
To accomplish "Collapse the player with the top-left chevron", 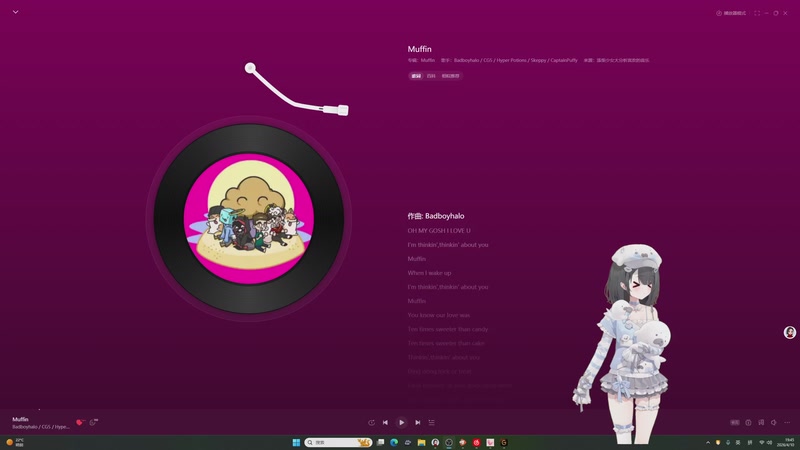I will coord(16,12).
